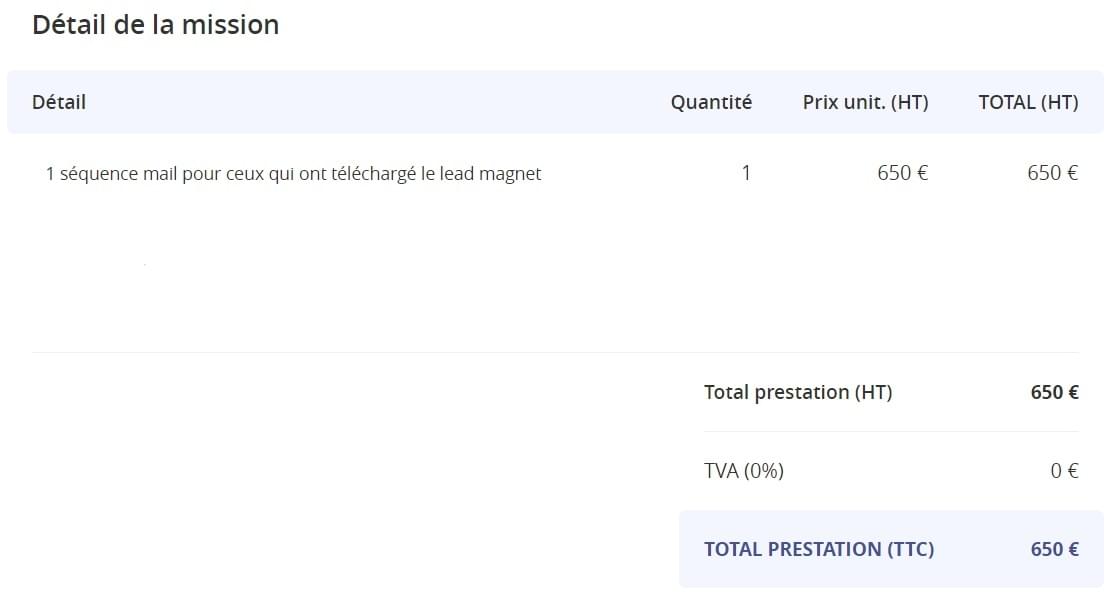Click the 'Quantité' column header
This screenshot has width=1120, height=612.
click(711, 102)
